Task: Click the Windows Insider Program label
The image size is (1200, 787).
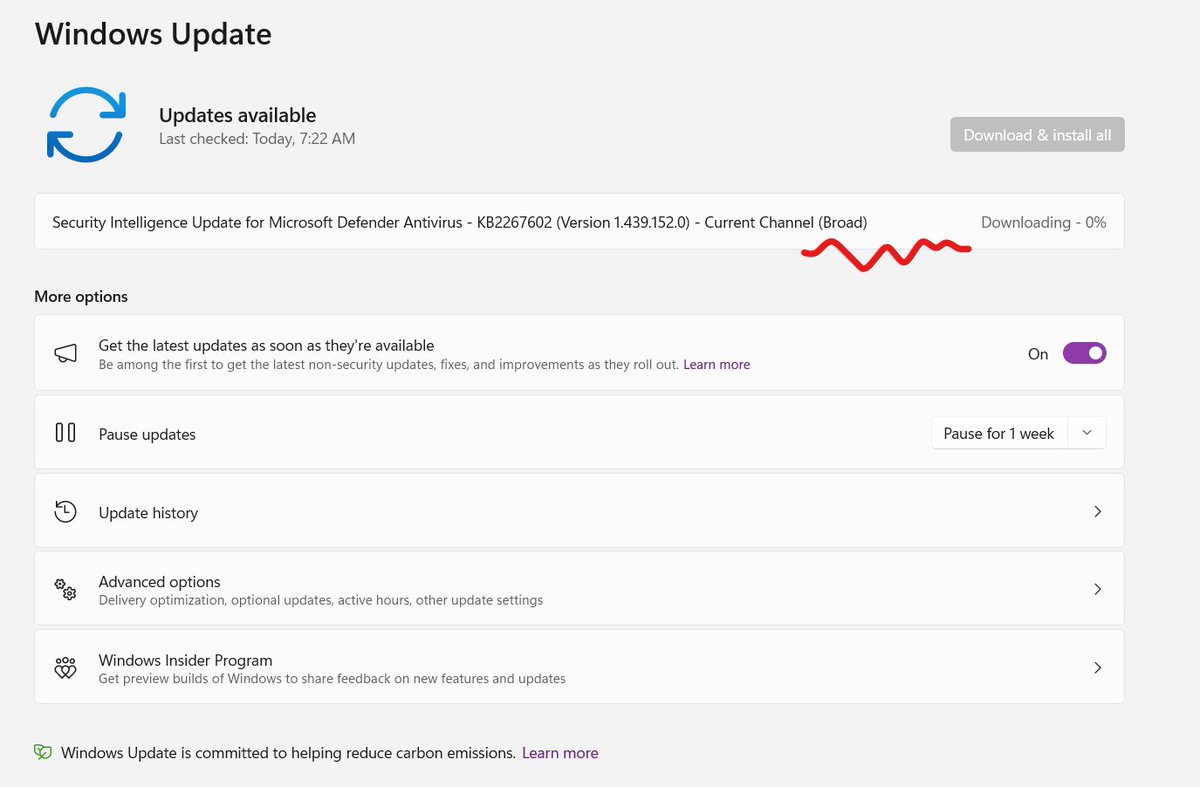Action: (185, 660)
